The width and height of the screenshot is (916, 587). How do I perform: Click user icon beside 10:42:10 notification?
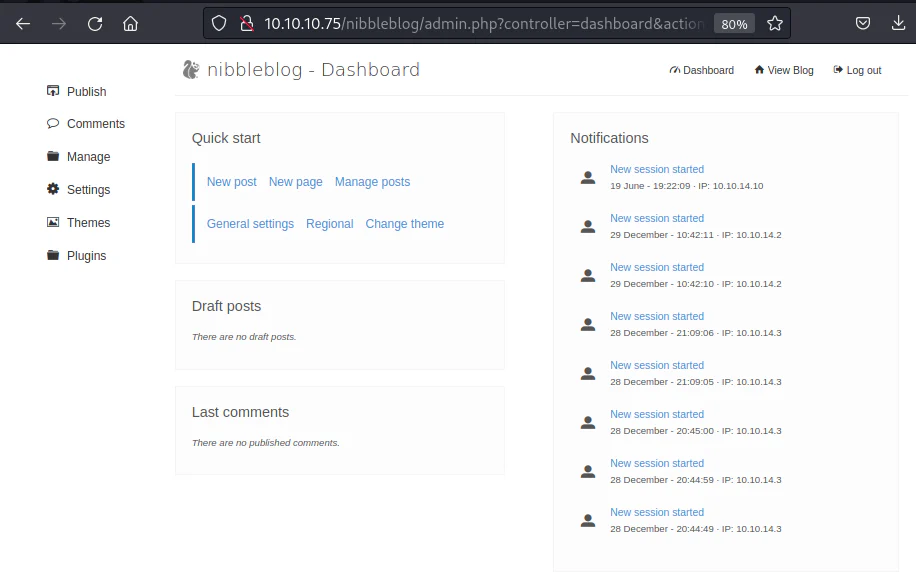(x=588, y=276)
